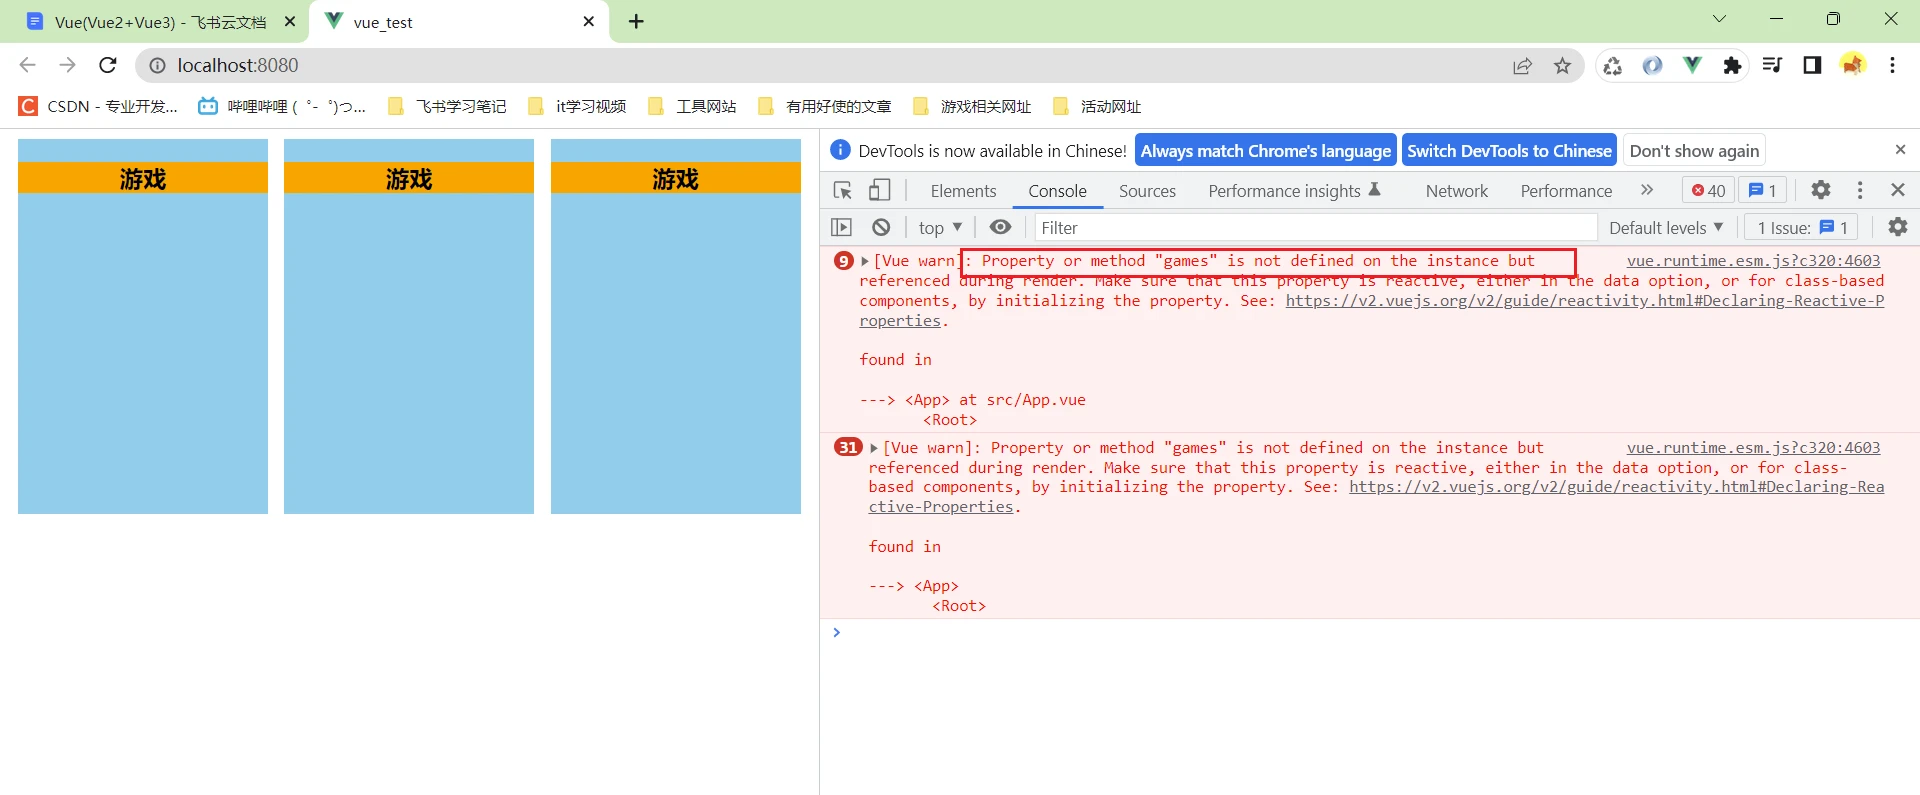Switch to the Network tab
1920x795 pixels.
click(x=1456, y=191)
